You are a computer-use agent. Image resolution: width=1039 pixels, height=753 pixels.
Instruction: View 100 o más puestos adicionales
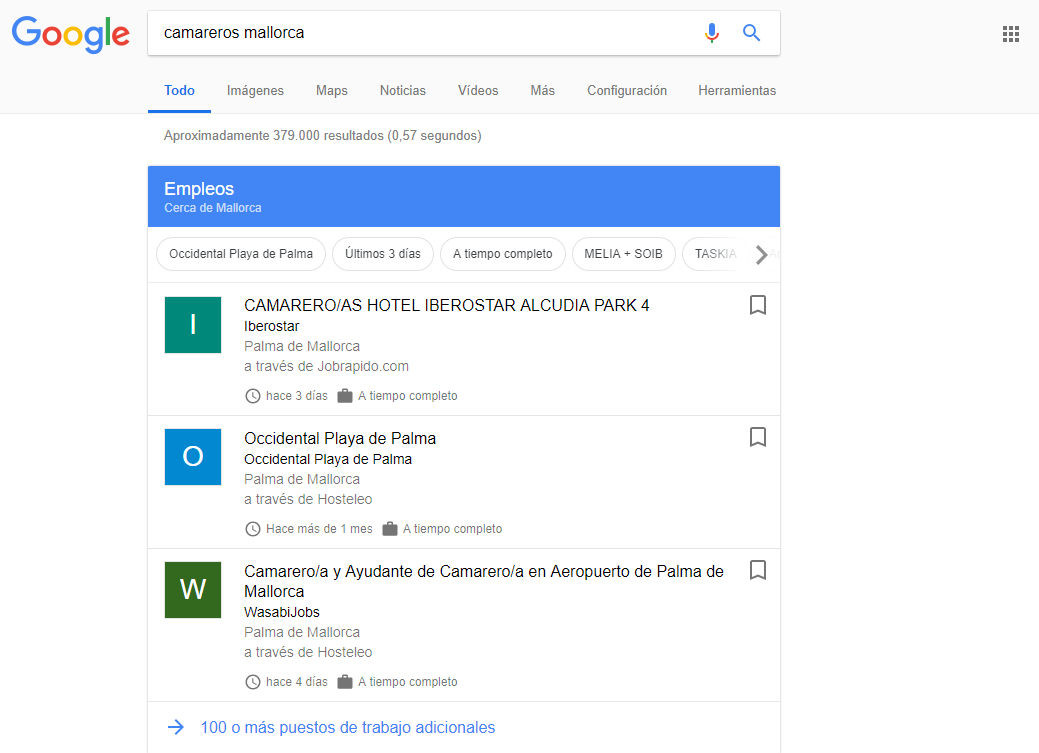click(347, 727)
